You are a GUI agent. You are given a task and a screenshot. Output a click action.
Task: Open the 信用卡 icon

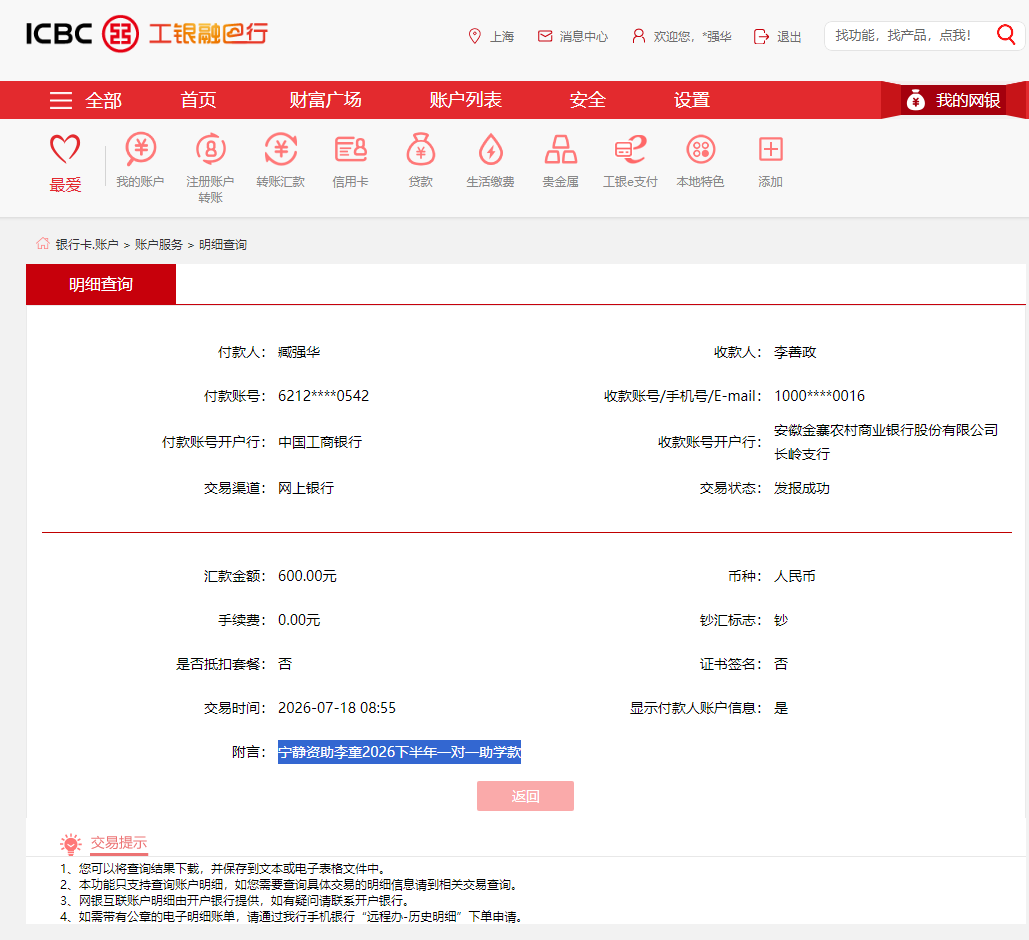click(350, 149)
